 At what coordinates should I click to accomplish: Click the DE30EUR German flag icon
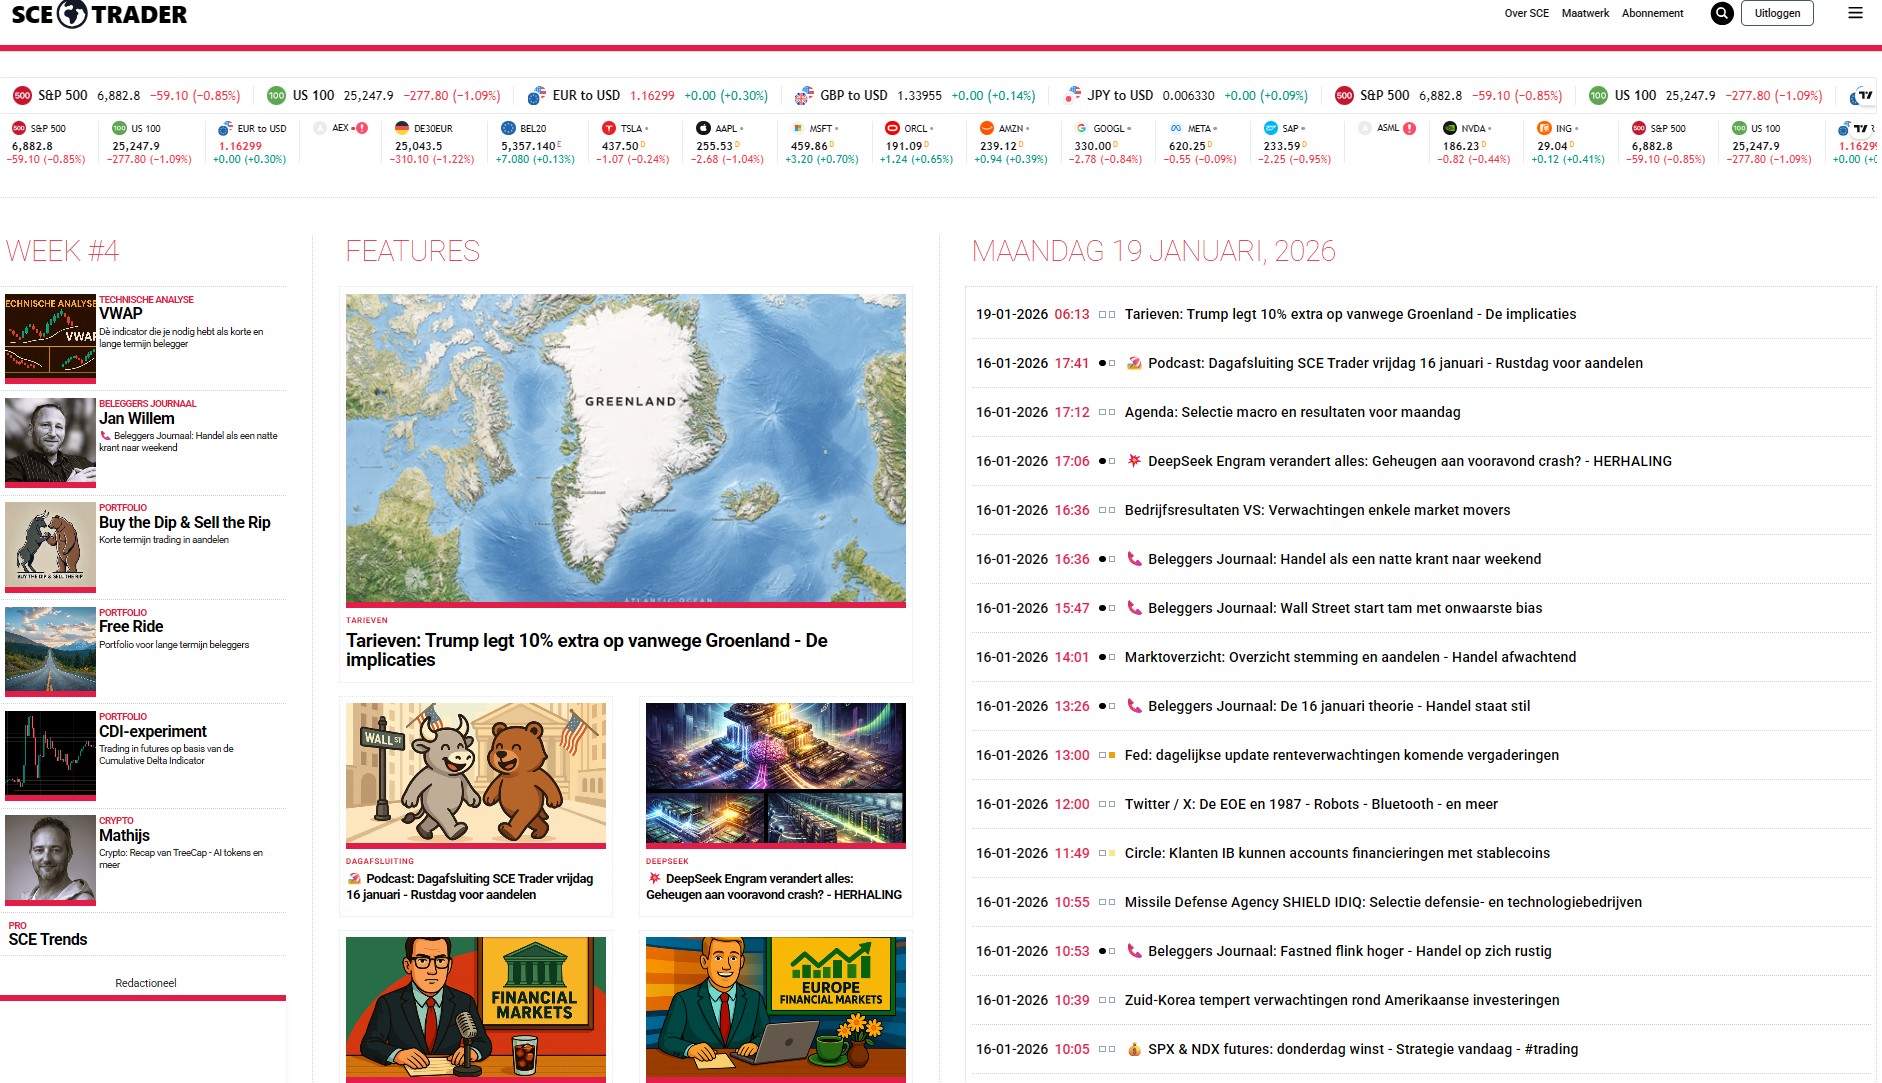[402, 128]
